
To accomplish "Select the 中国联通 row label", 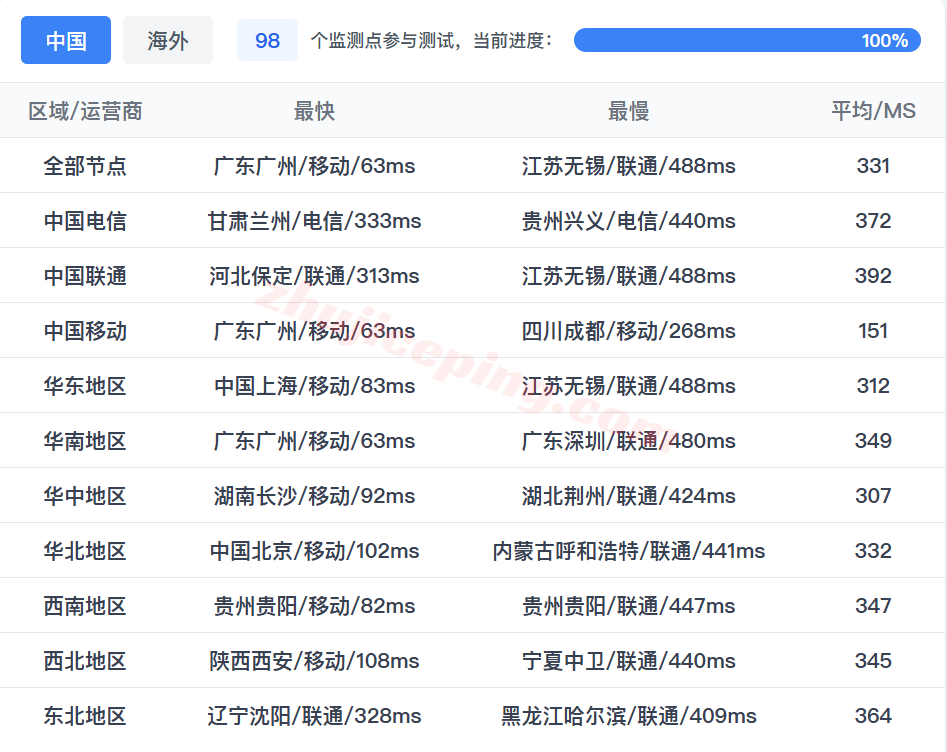I will pyautogui.click(x=85, y=275).
